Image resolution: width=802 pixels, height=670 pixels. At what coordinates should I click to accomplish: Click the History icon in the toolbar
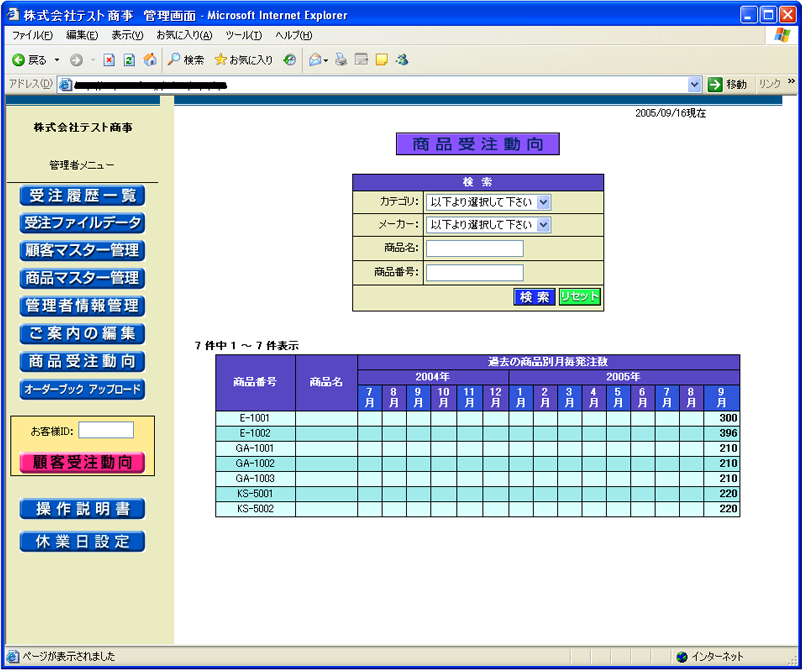(290, 60)
